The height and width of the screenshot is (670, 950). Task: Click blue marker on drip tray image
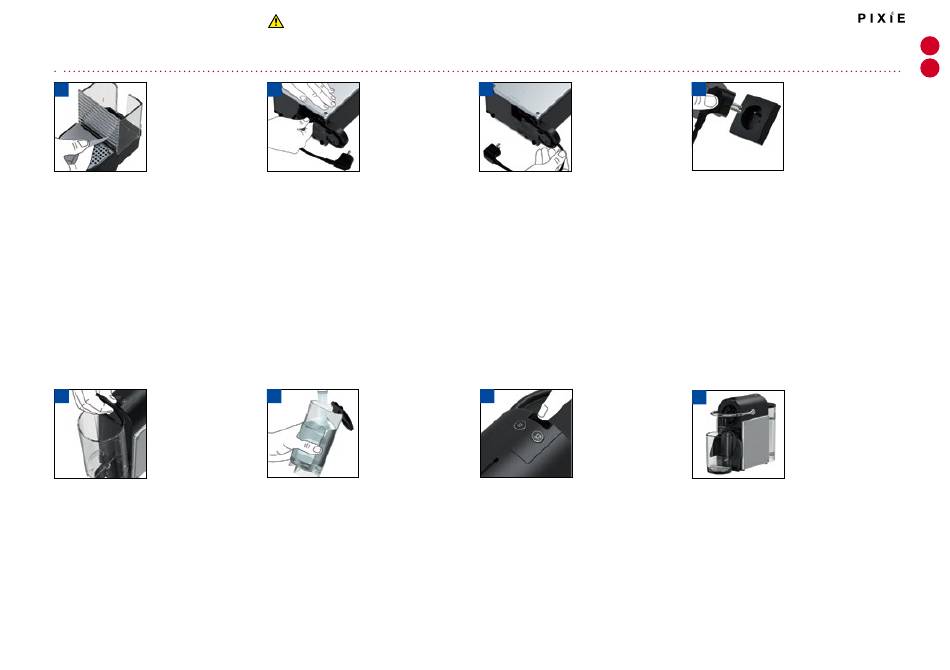(x=62, y=90)
